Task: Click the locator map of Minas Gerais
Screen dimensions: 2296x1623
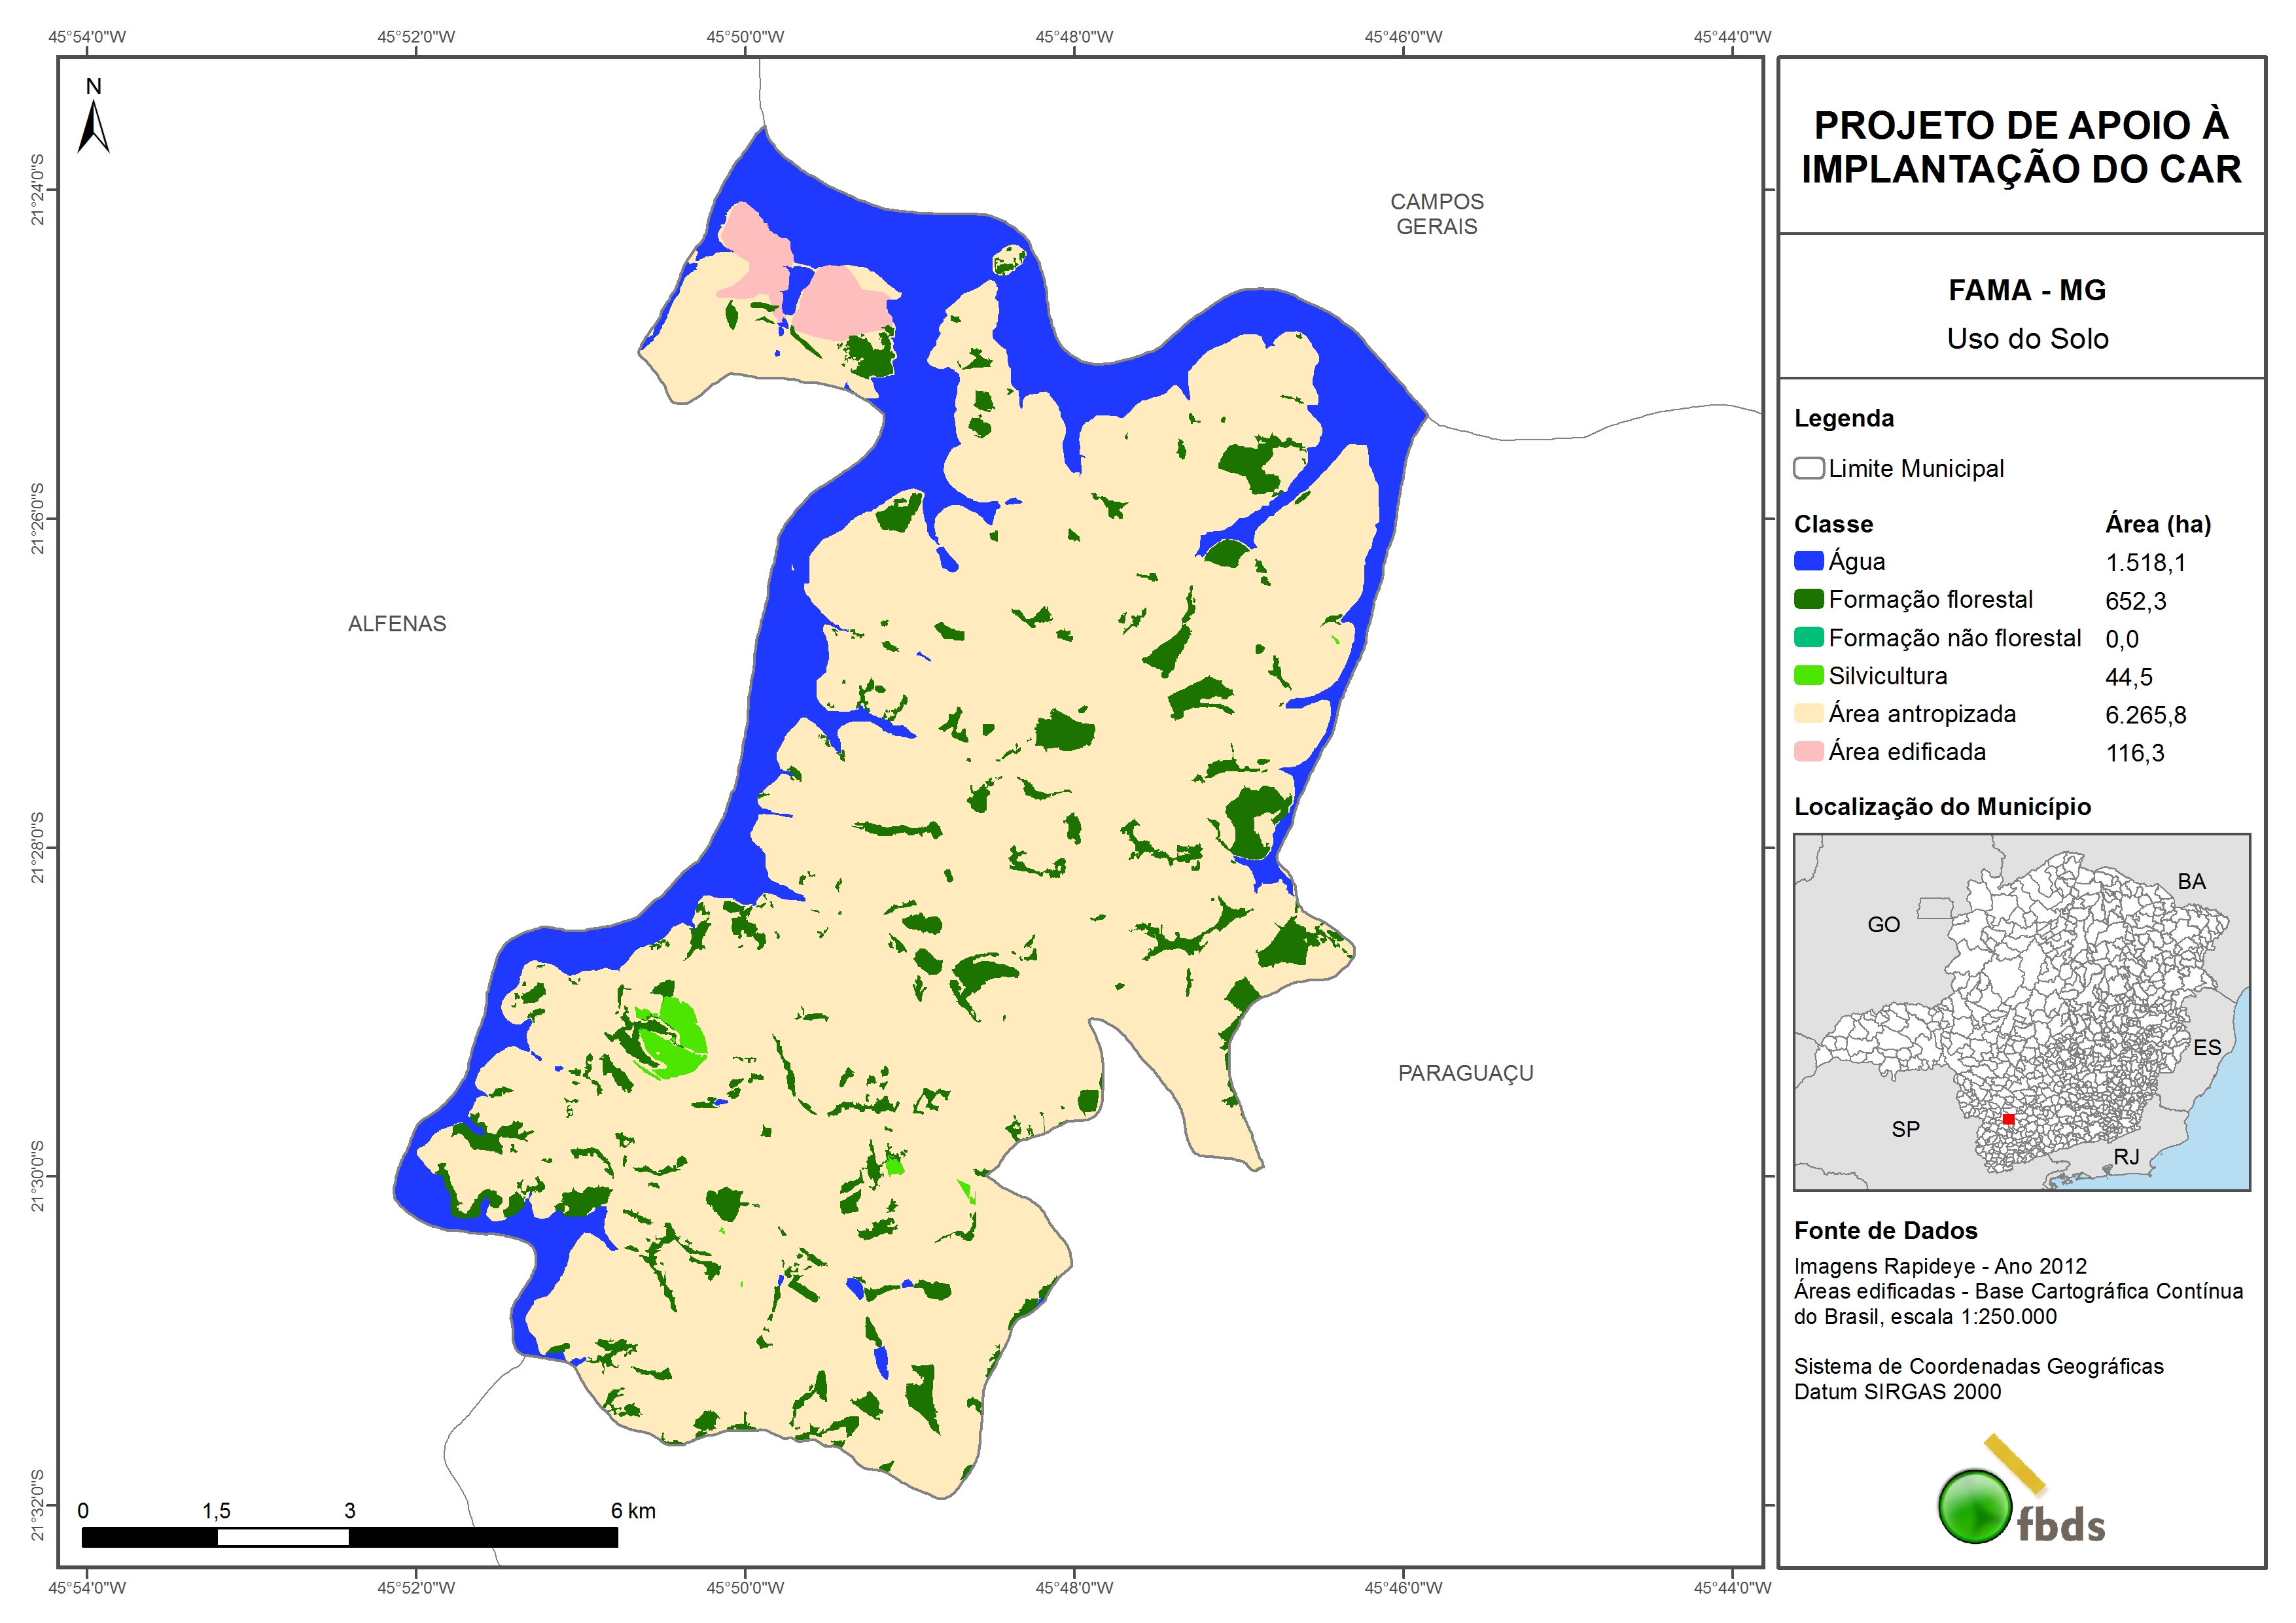Action: point(2021,1011)
